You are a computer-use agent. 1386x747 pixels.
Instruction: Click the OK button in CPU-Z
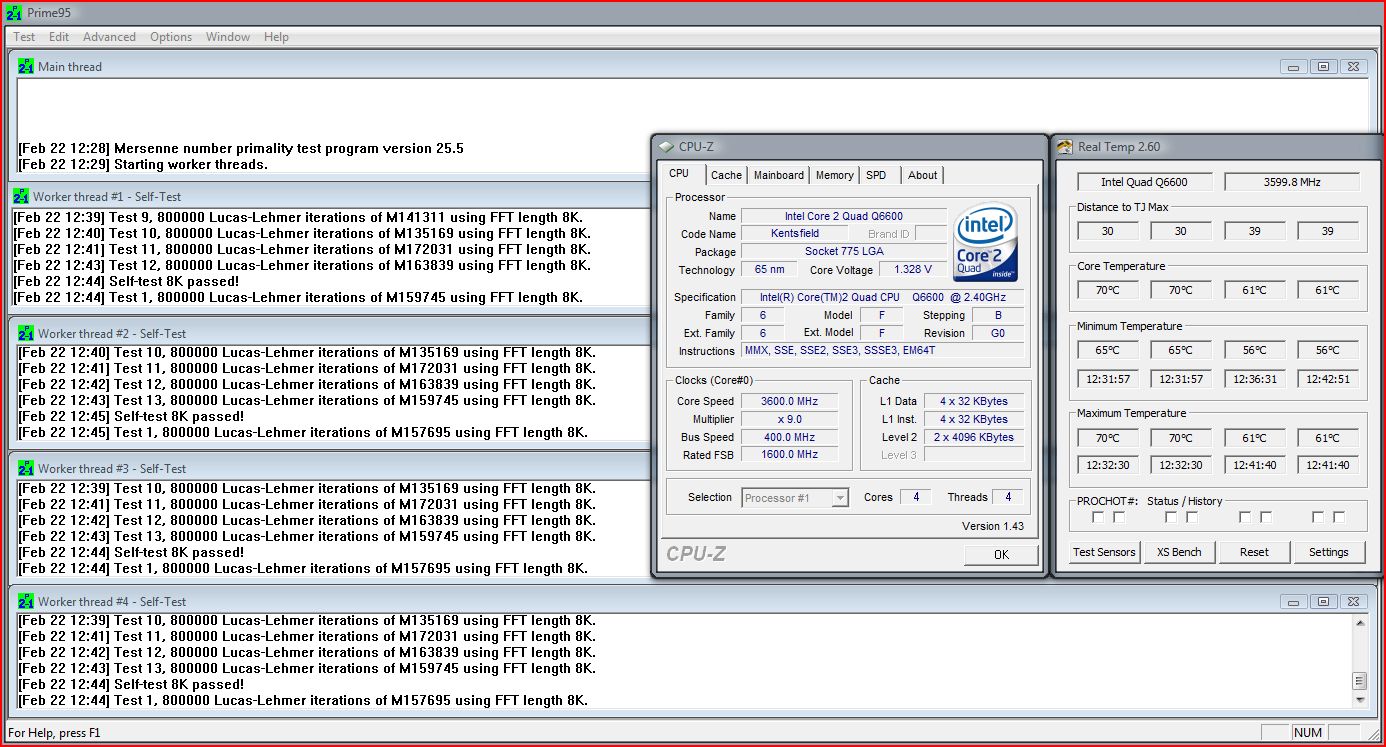click(1001, 555)
